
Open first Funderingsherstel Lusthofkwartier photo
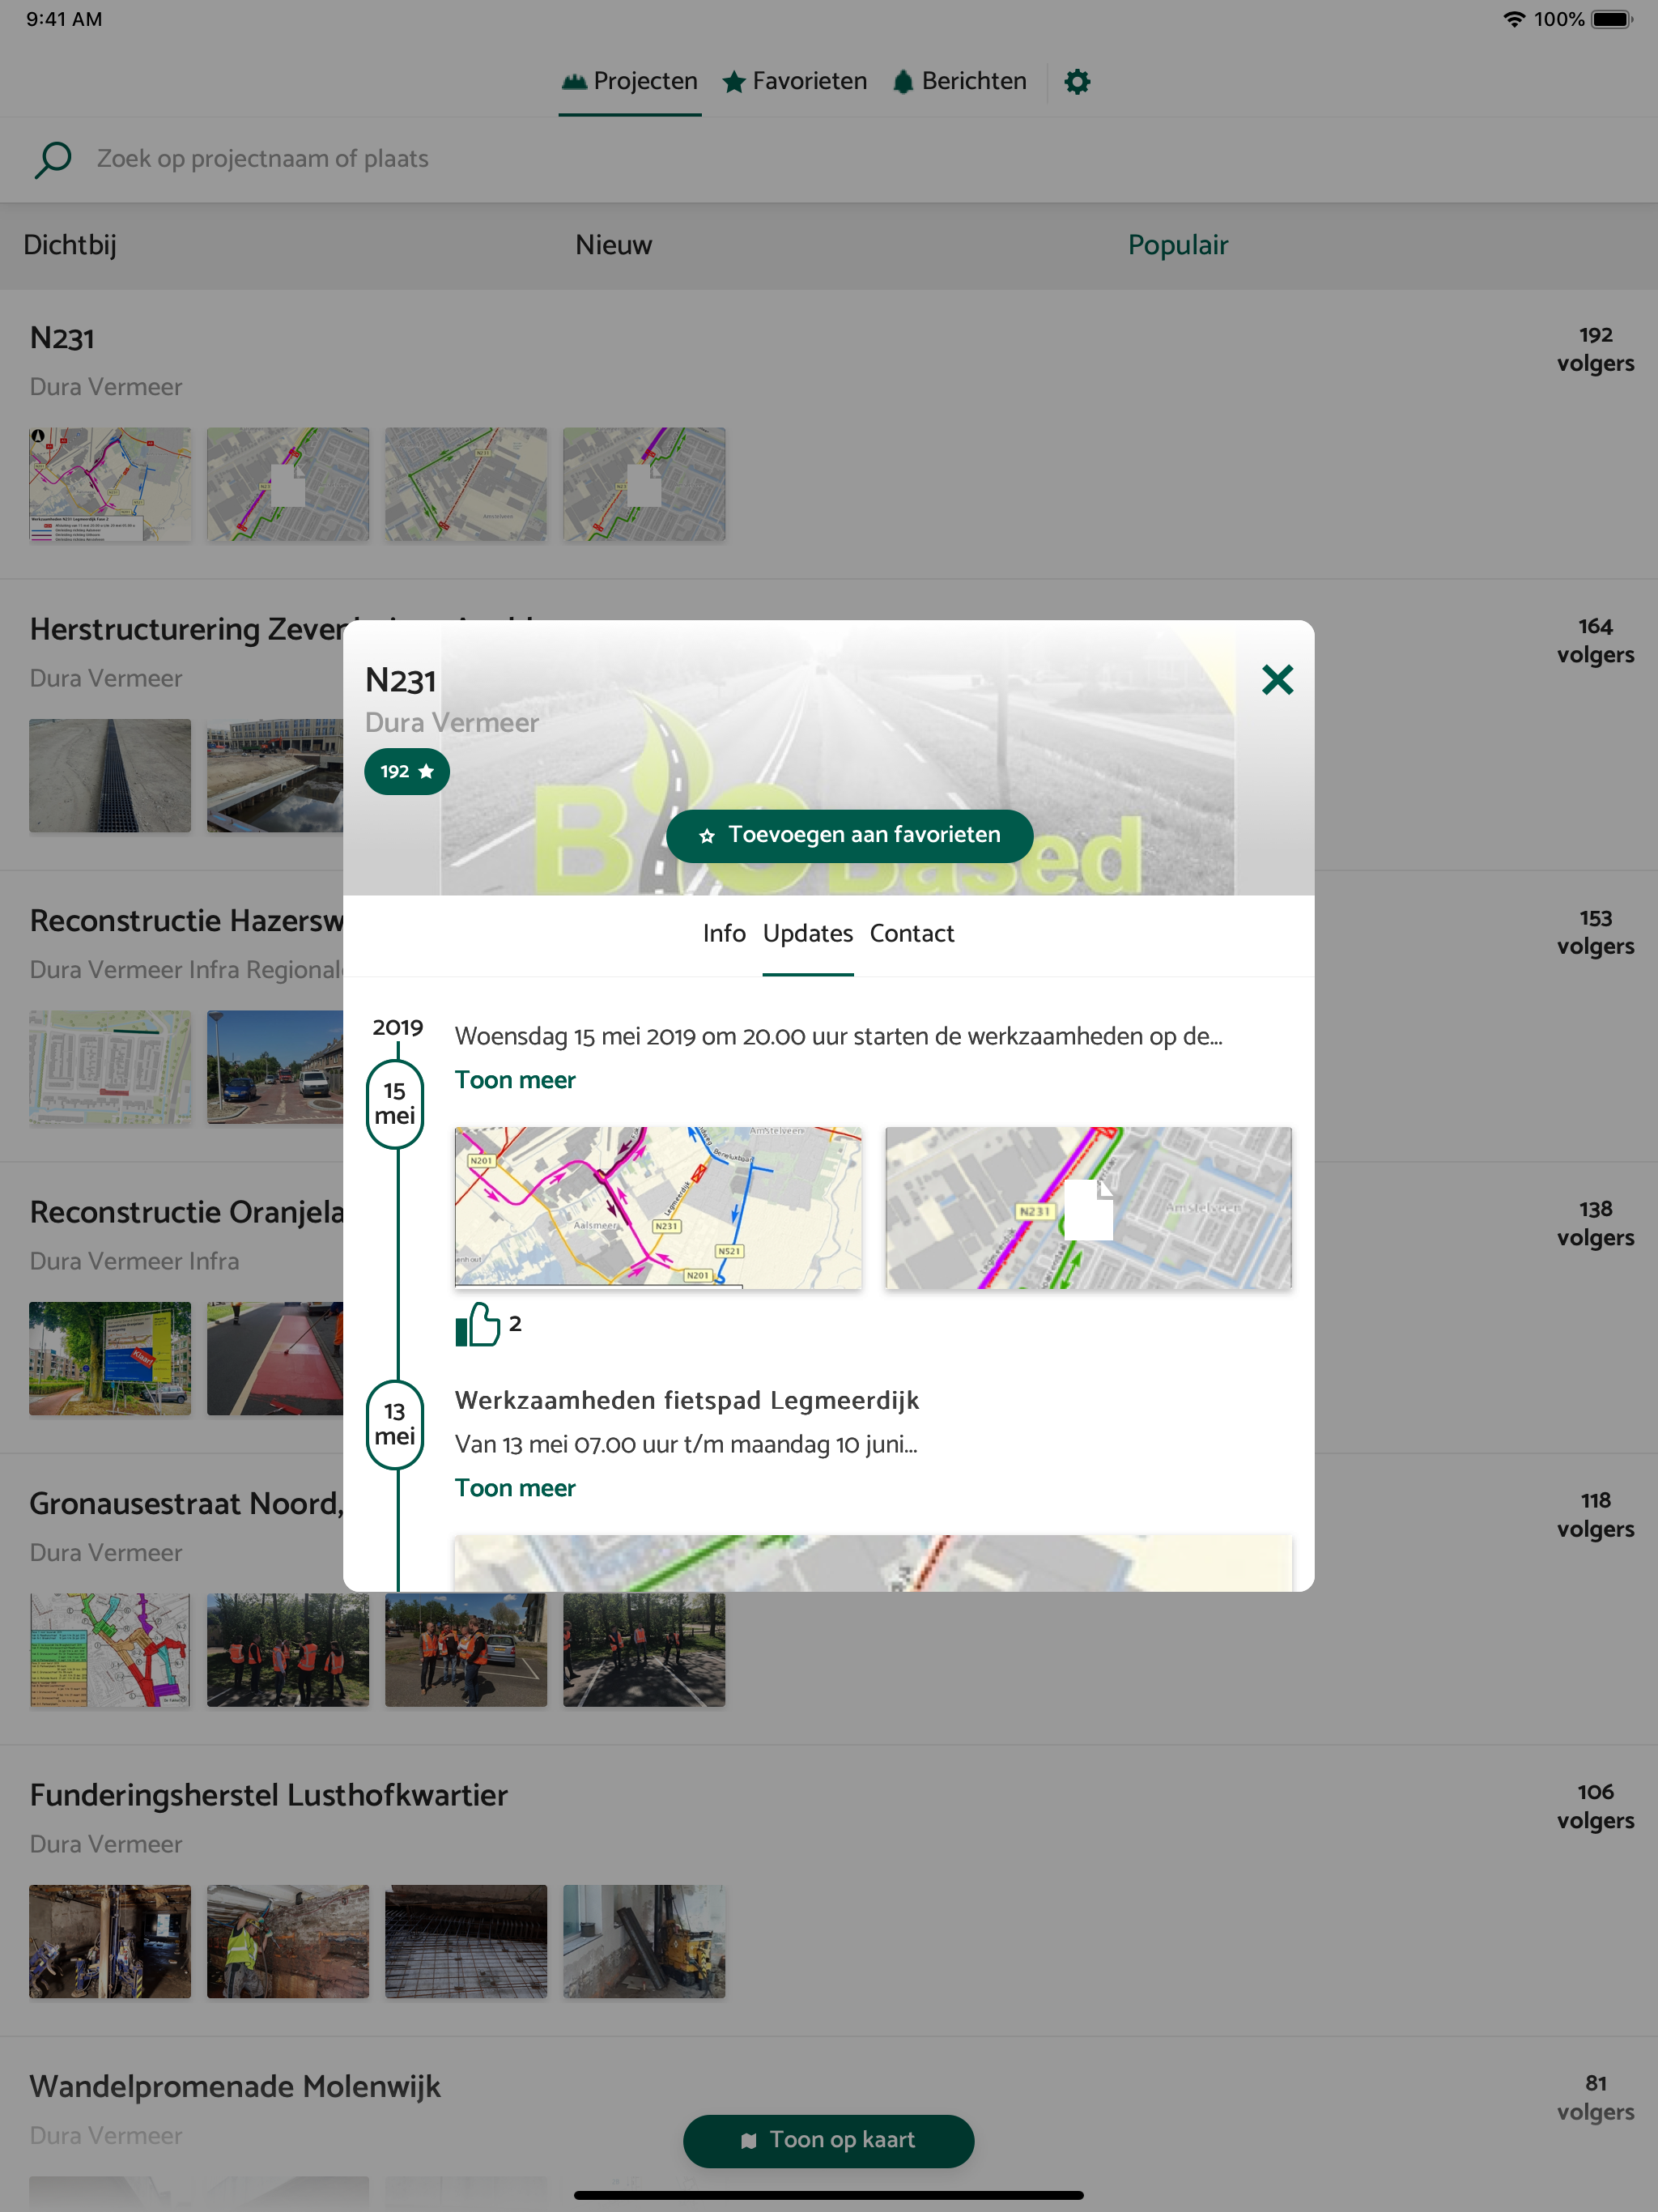[x=110, y=1942]
